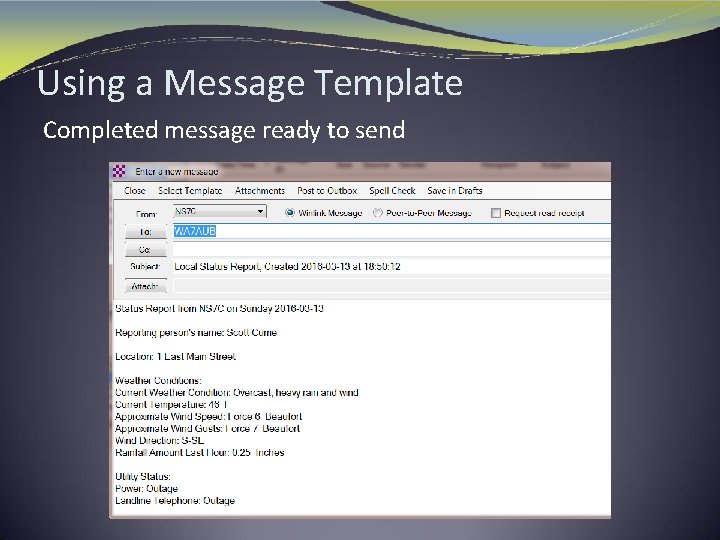The image size is (720, 540).
Task: Click the Cc: button
Action: [146, 250]
